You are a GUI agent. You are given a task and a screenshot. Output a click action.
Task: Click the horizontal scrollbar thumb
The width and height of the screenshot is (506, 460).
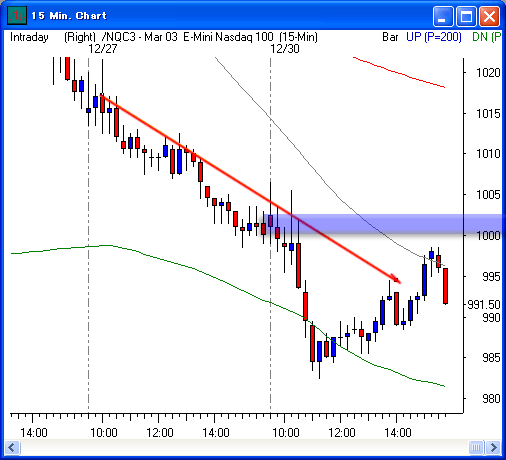476,447
